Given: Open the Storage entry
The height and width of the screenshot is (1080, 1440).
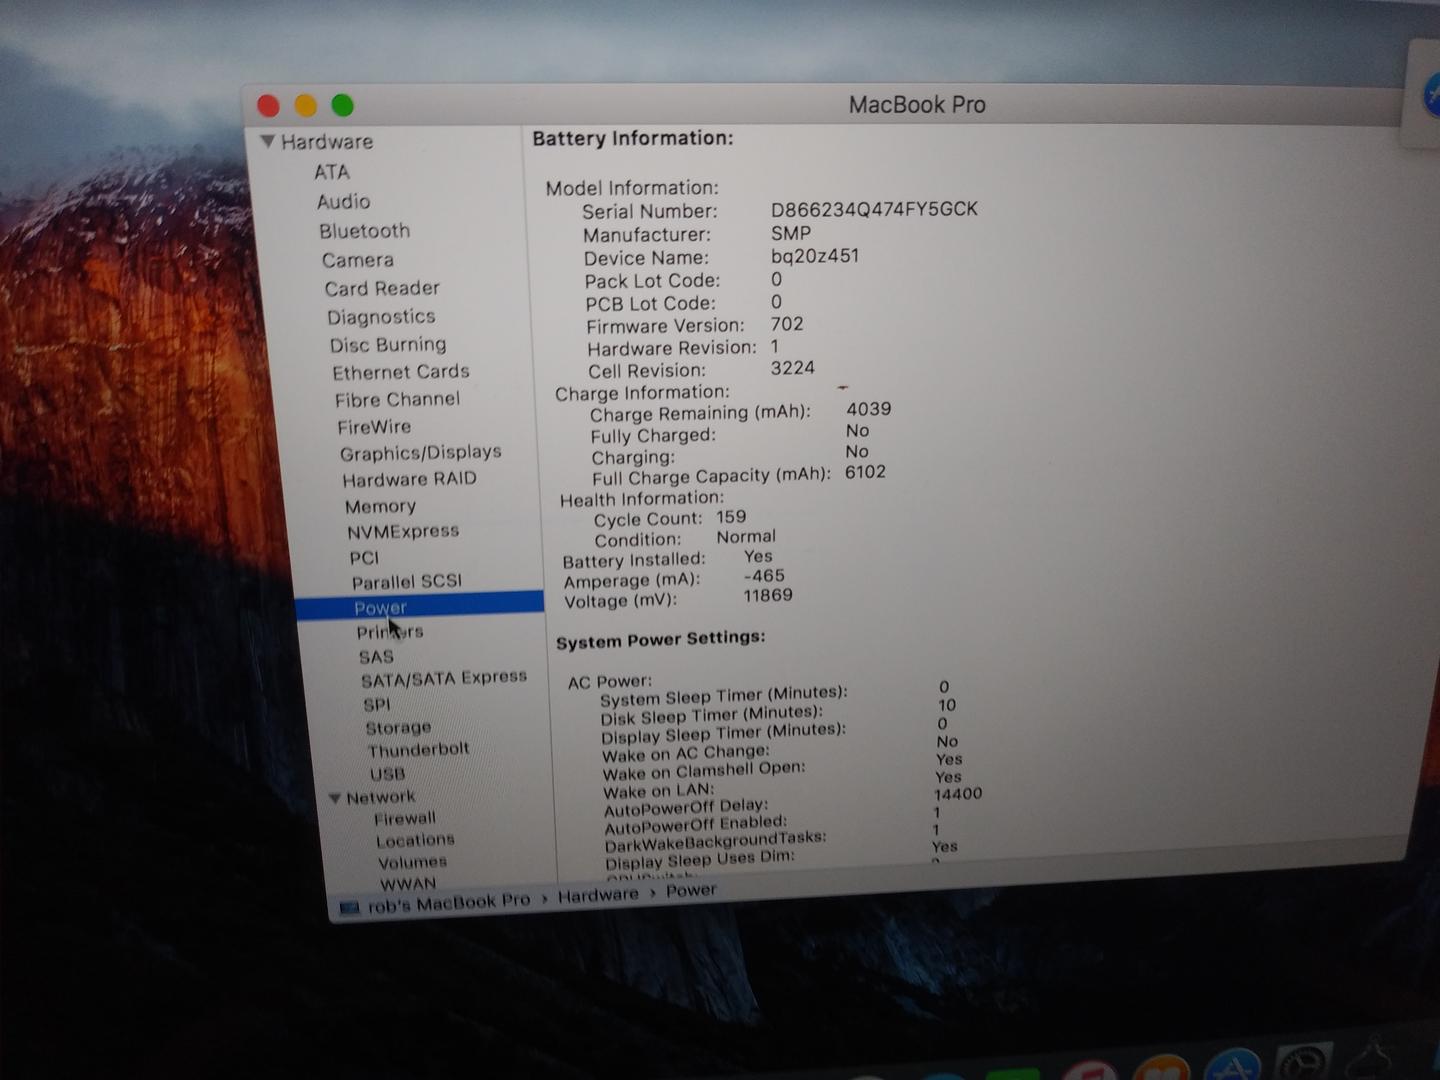Looking at the screenshot, I should (398, 728).
